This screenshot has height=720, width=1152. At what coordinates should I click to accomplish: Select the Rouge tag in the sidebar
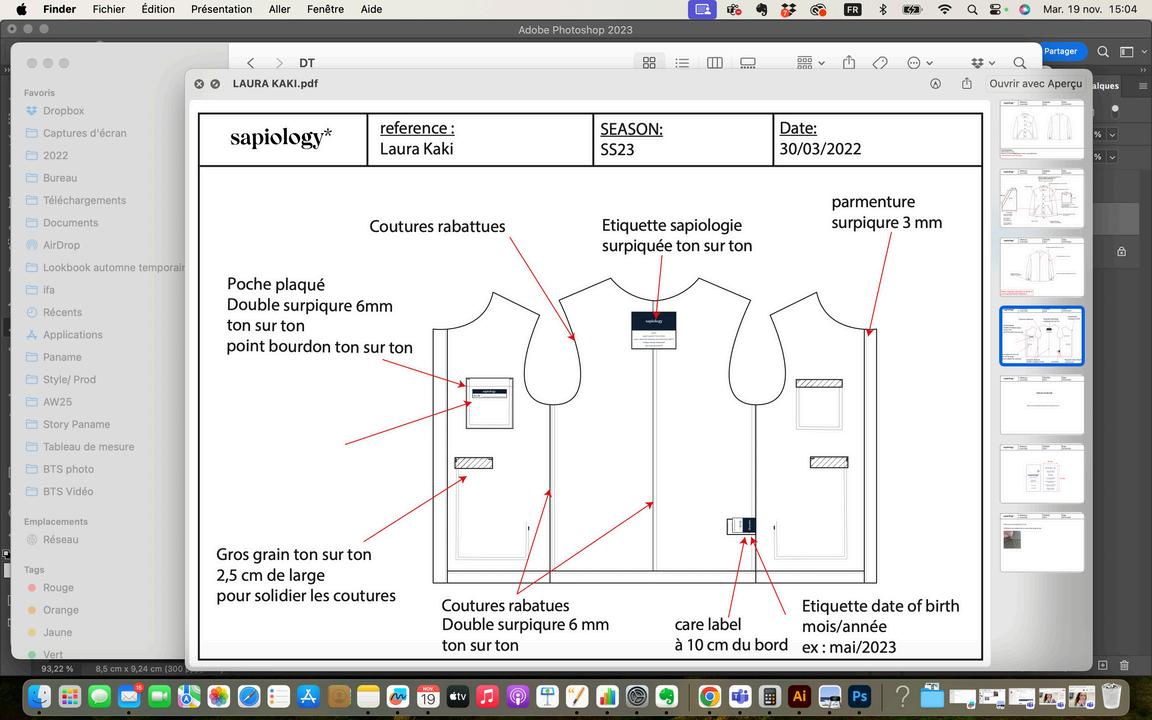tap(58, 588)
